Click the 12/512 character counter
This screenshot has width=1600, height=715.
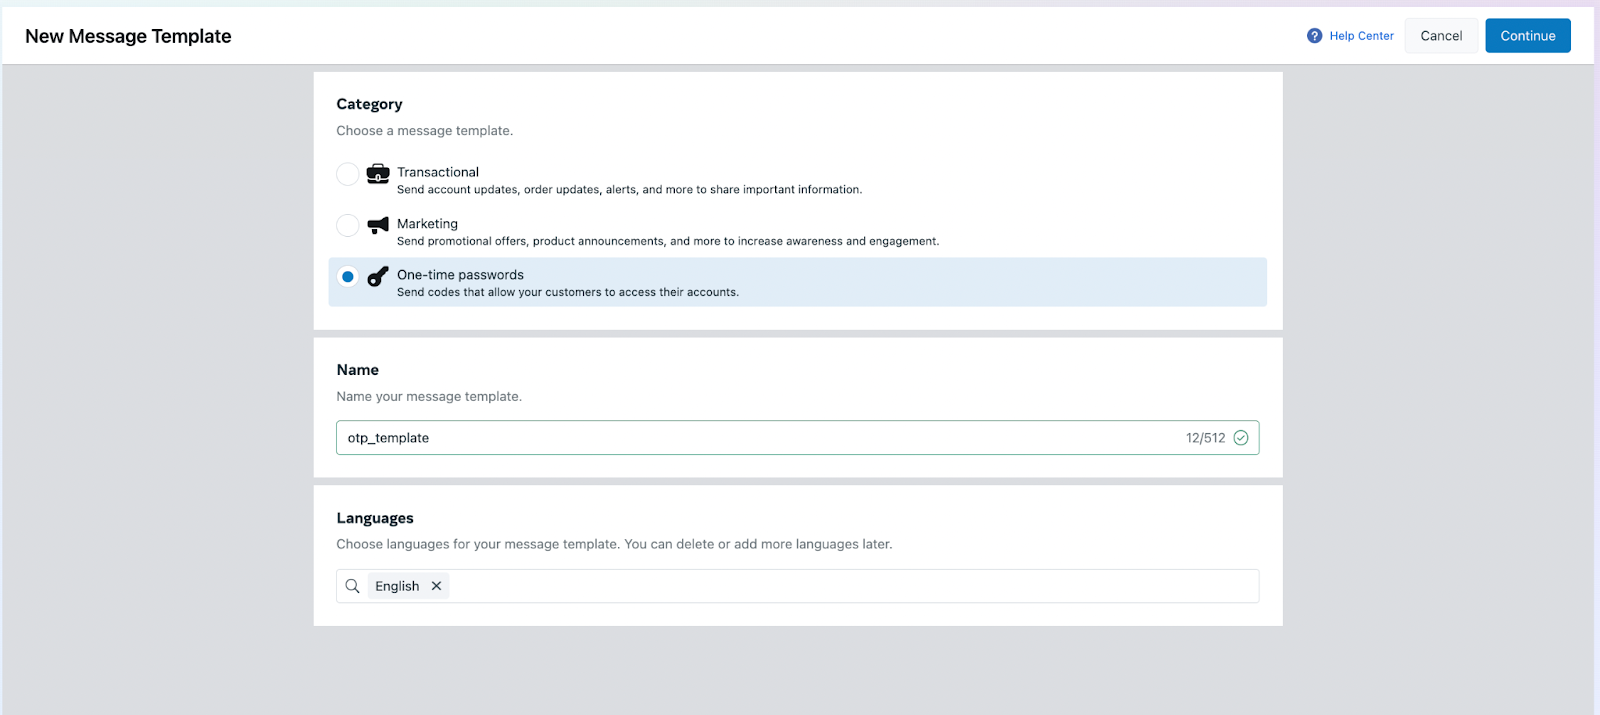pyautogui.click(x=1205, y=438)
